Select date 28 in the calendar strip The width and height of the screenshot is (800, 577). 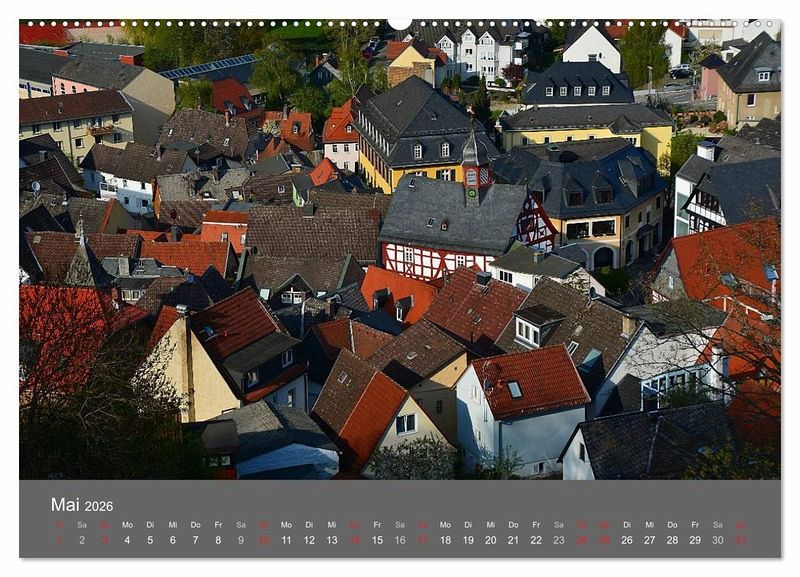coord(672,540)
